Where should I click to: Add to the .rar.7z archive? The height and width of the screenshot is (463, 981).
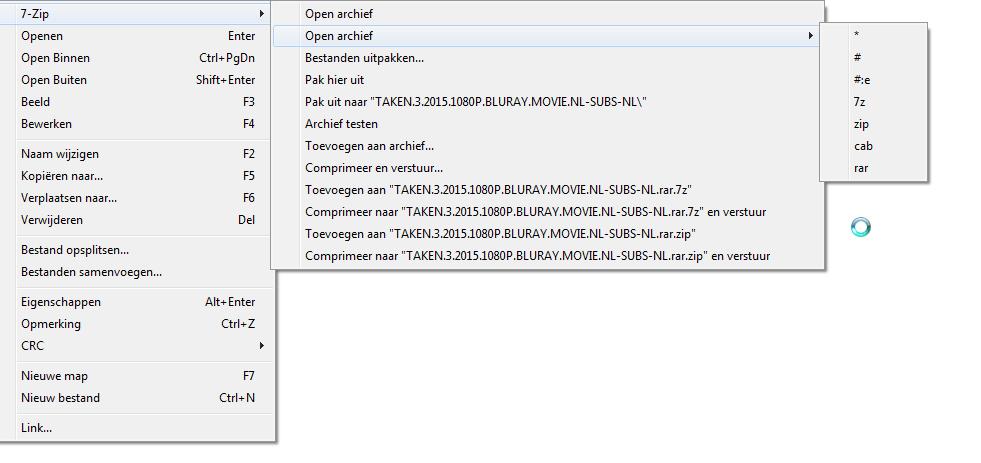[x=547, y=190]
